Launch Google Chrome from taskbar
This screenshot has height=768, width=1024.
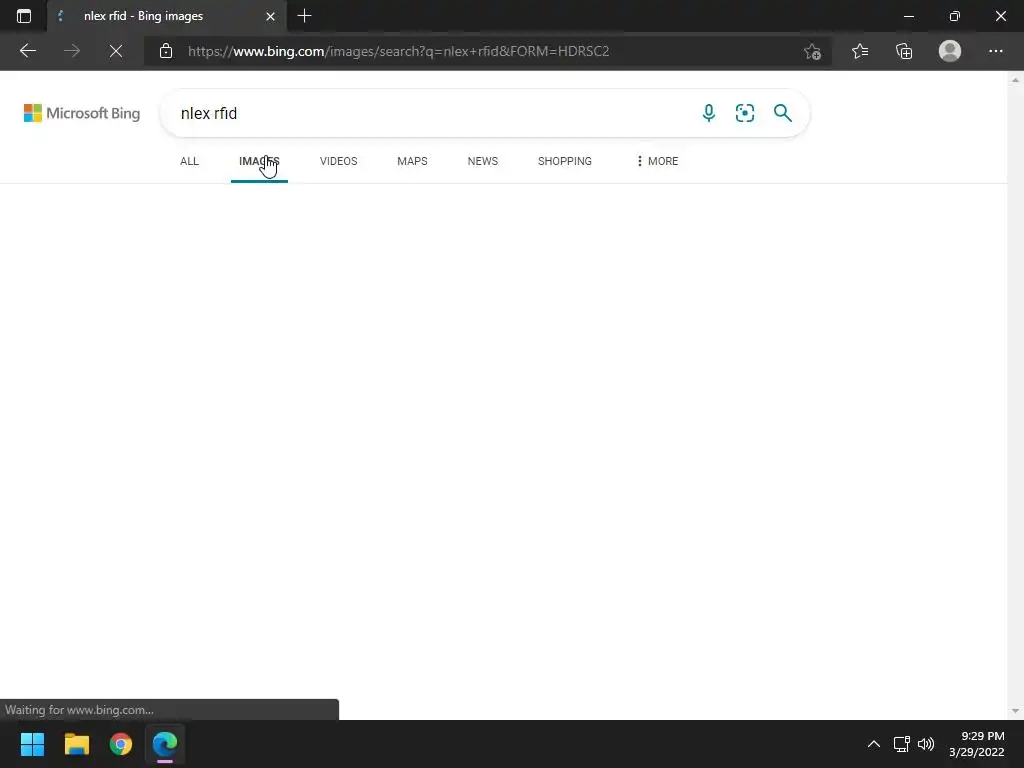coord(121,744)
